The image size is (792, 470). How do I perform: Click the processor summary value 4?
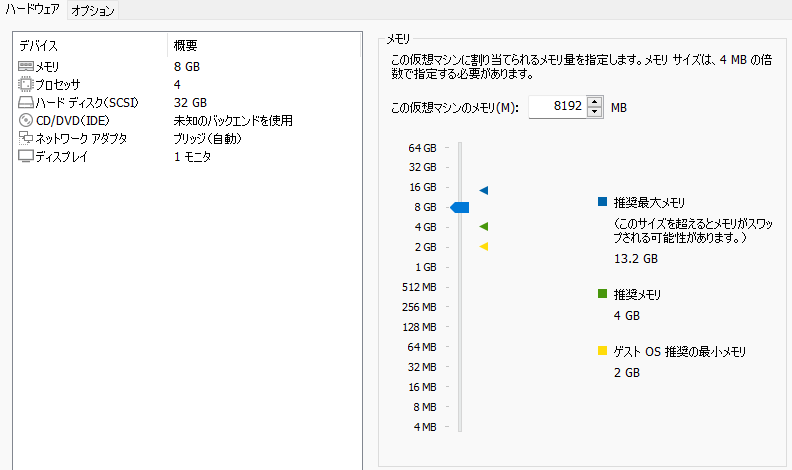pos(177,84)
